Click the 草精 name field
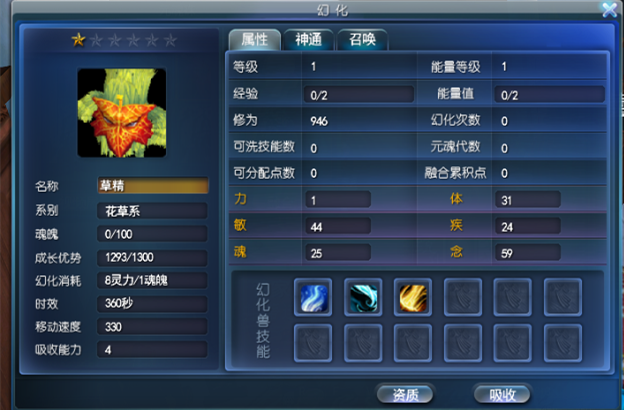The width and height of the screenshot is (624, 410). 153,185
